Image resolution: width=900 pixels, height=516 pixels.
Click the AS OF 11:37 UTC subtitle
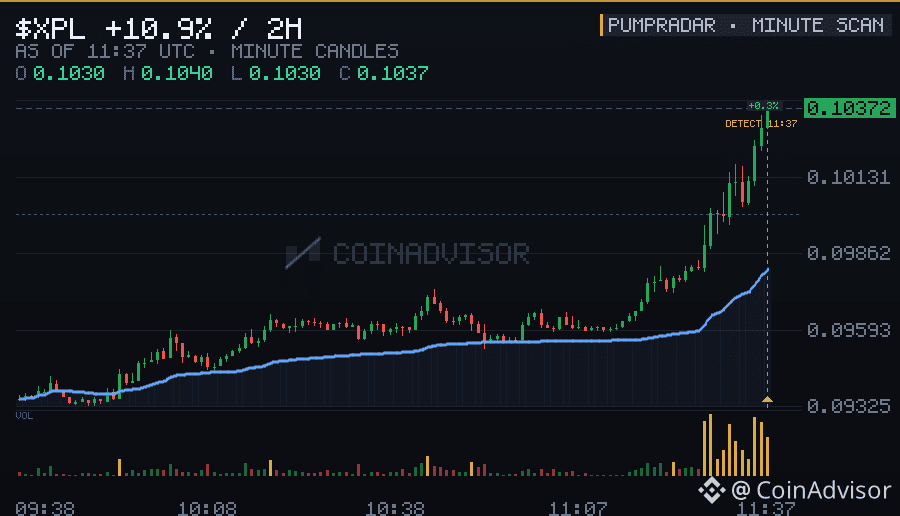point(105,52)
